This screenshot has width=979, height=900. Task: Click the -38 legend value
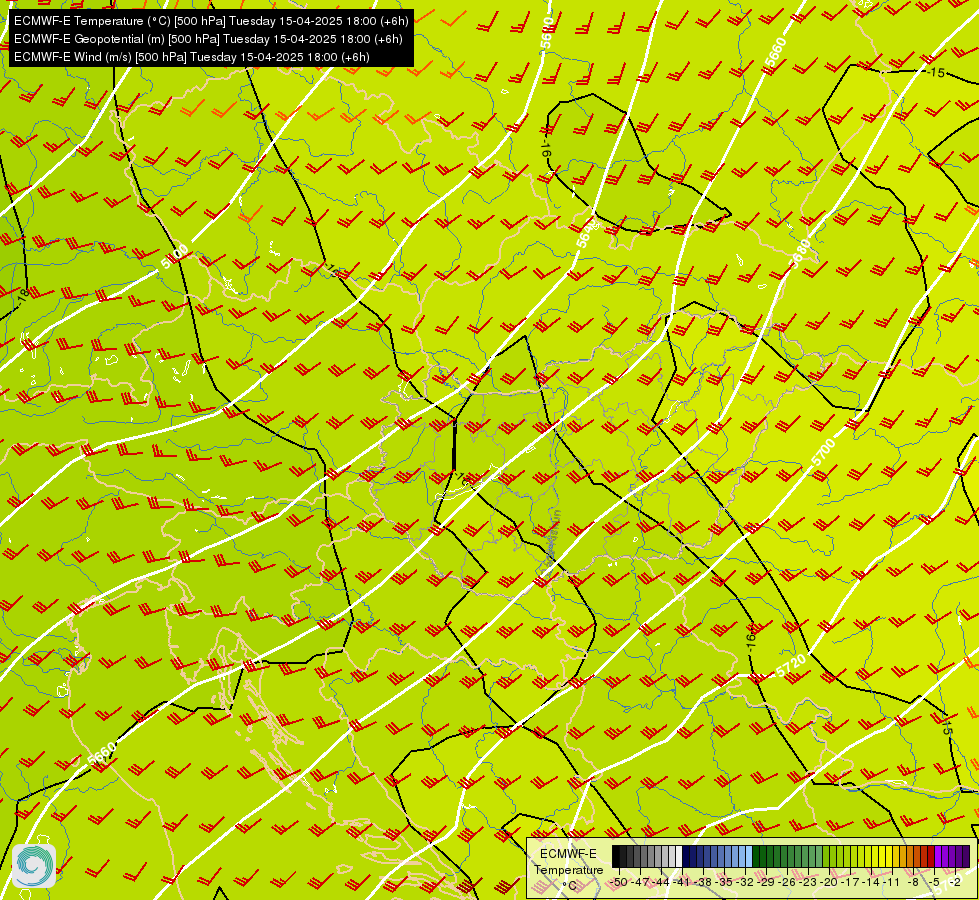703,882
